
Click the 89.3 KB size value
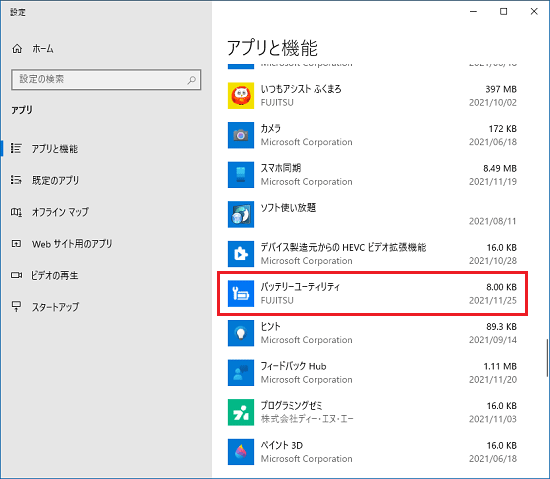(x=501, y=327)
